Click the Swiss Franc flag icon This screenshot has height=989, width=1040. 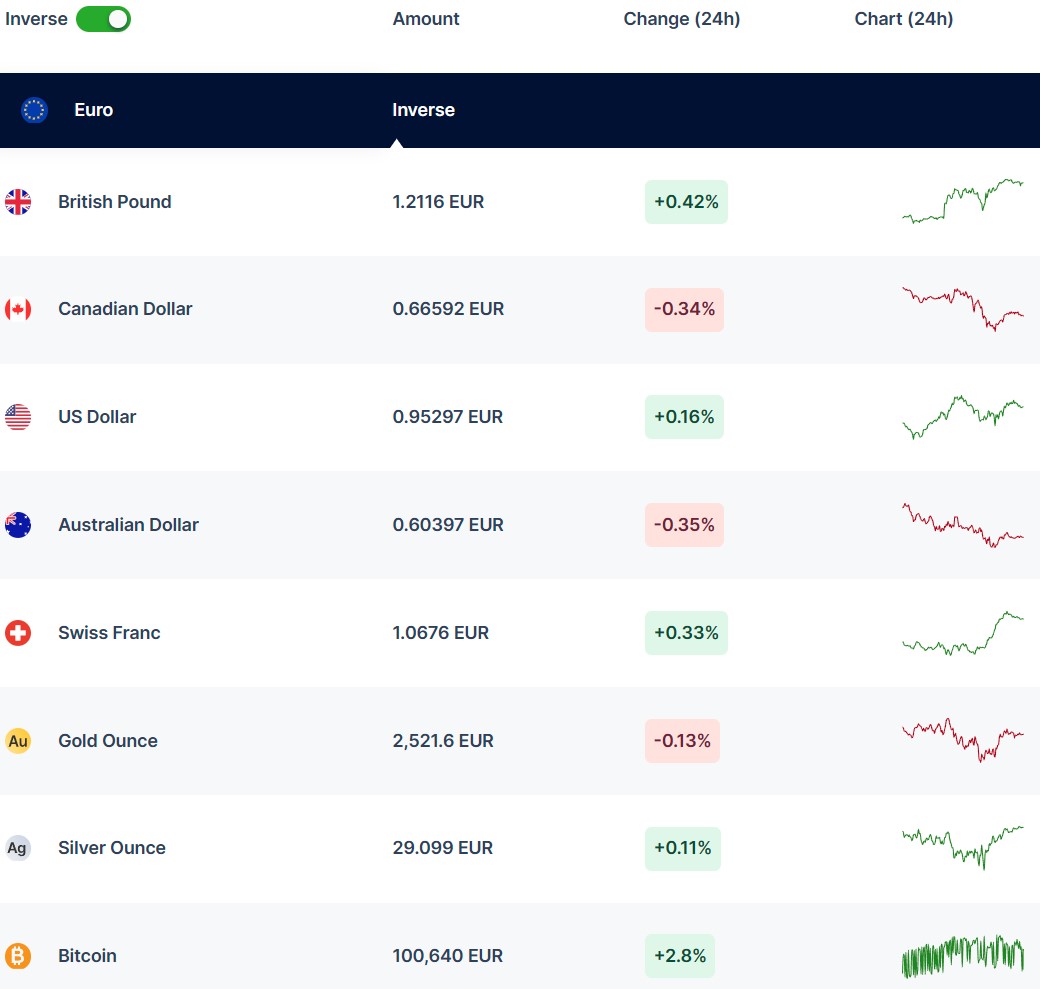pos(18,633)
